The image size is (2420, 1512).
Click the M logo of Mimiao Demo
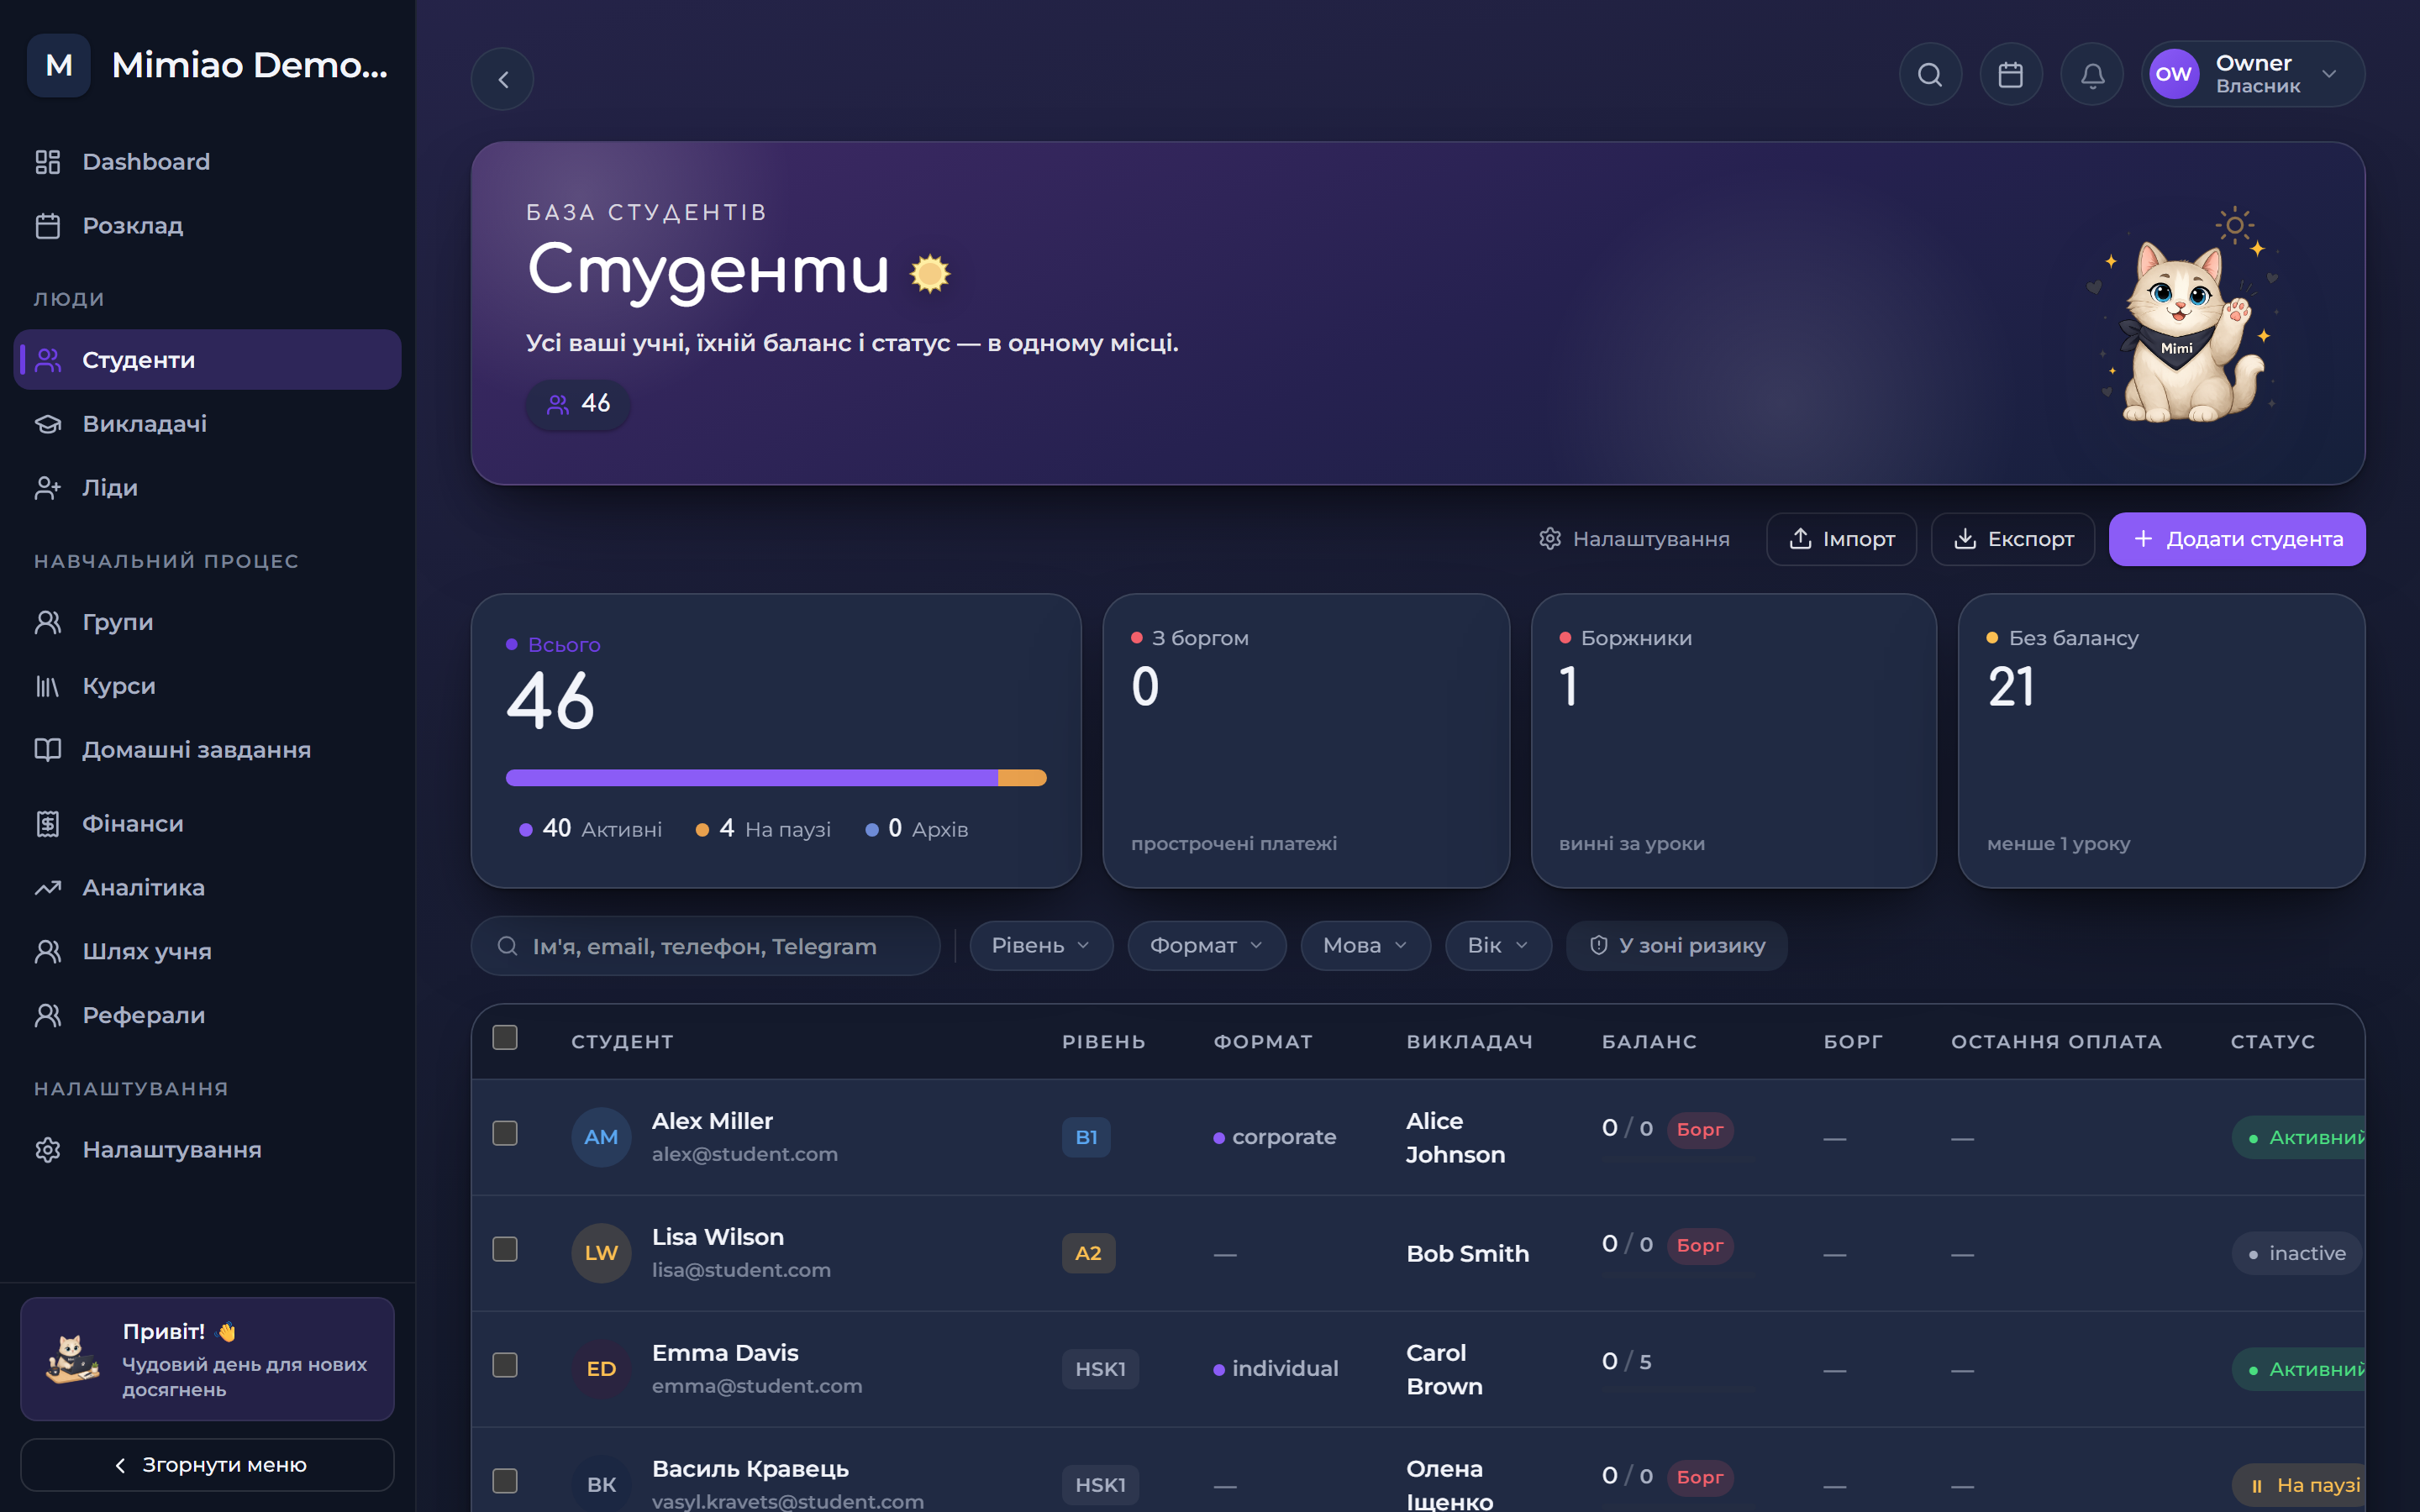59,66
